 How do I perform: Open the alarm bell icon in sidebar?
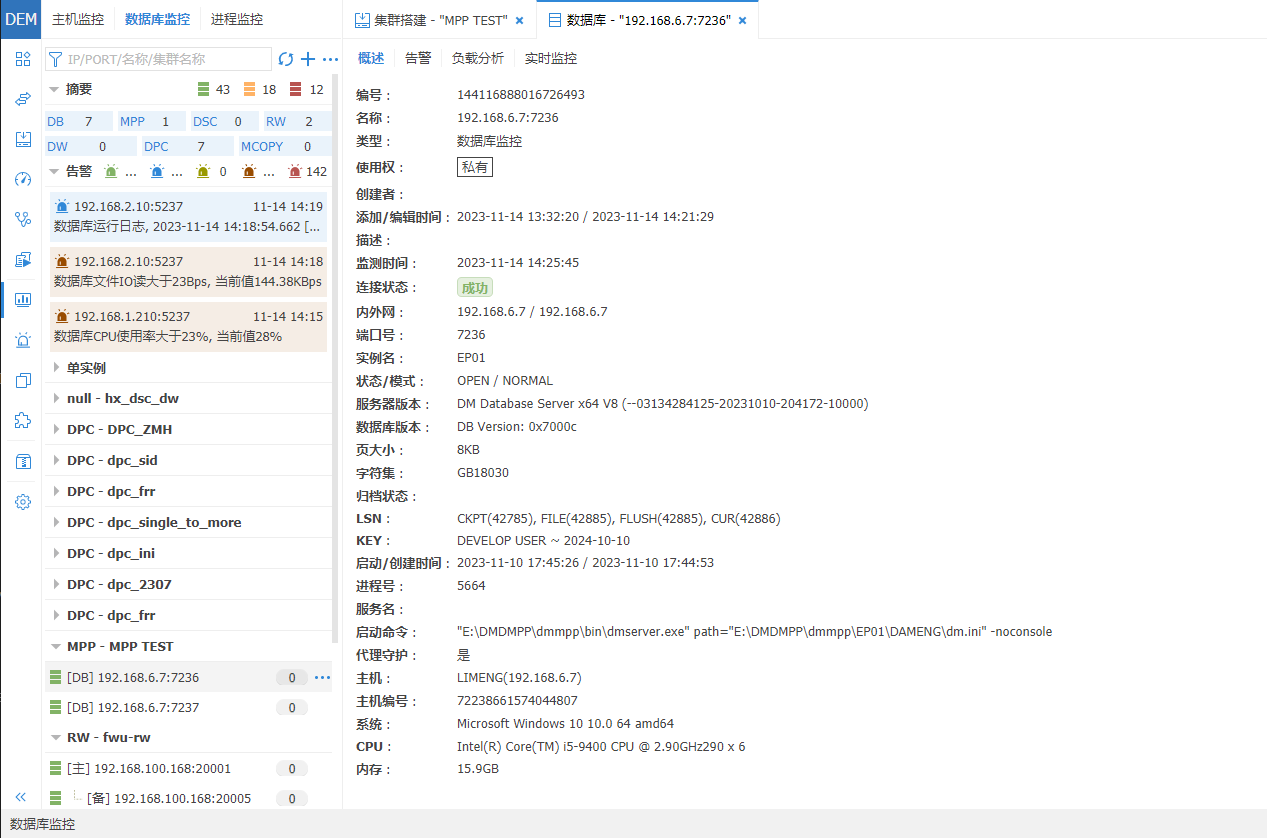22,340
